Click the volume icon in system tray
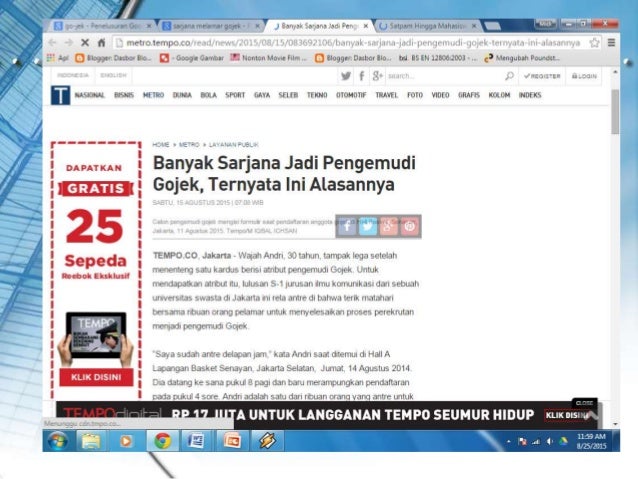Image resolution: width=638 pixels, height=479 pixels. [549, 442]
